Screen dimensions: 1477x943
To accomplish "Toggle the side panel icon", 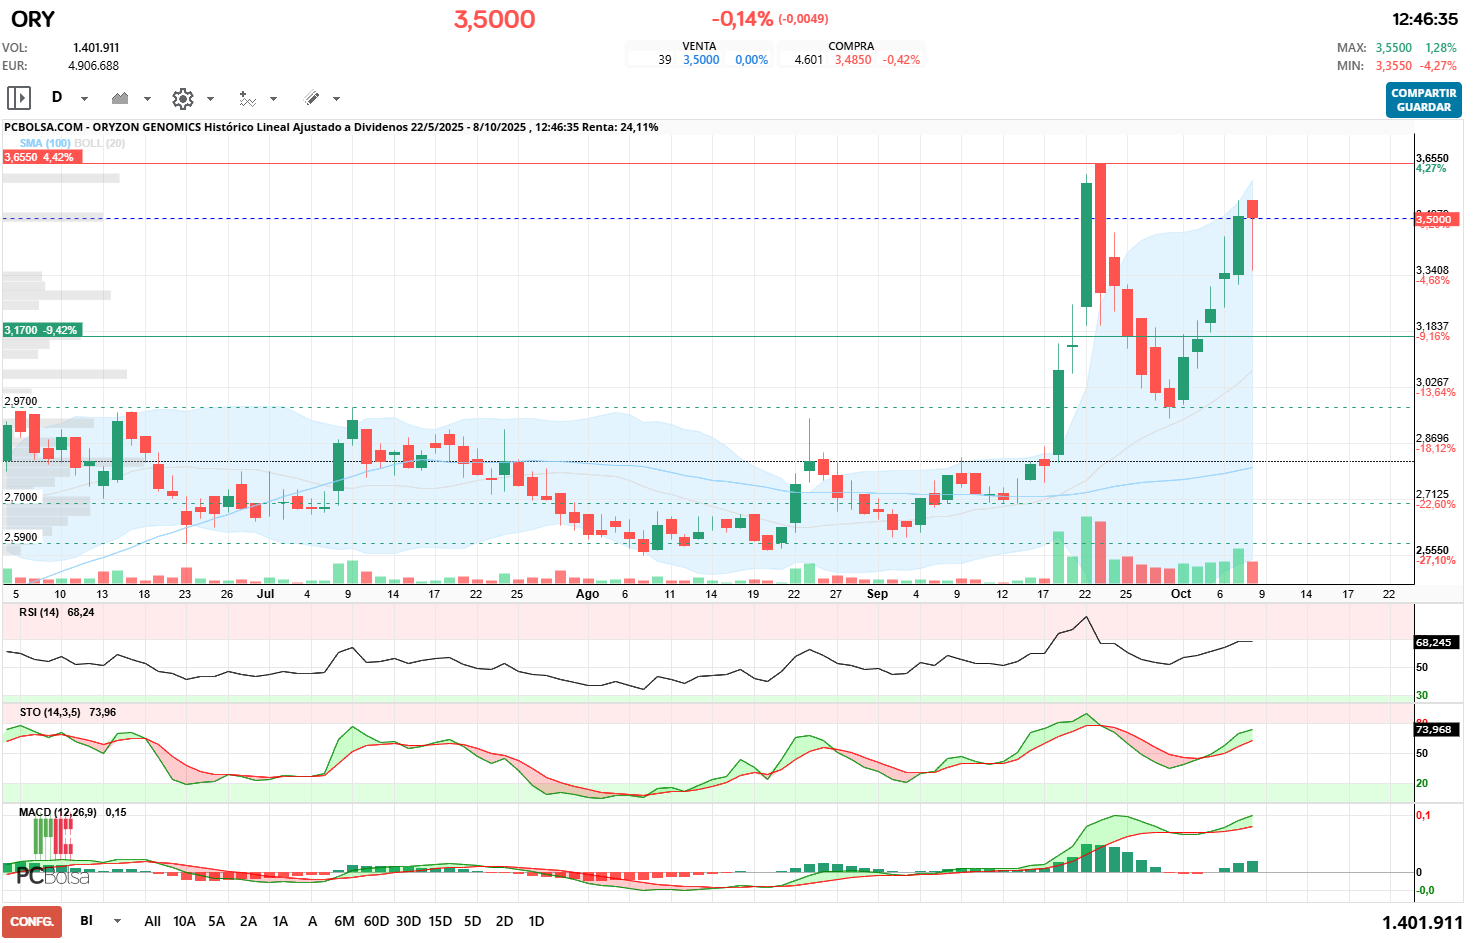I will [18, 98].
